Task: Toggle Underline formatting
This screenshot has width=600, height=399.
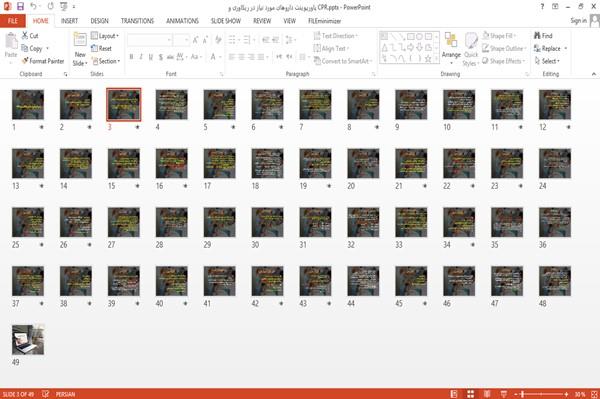Action: click(x=150, y=57)
